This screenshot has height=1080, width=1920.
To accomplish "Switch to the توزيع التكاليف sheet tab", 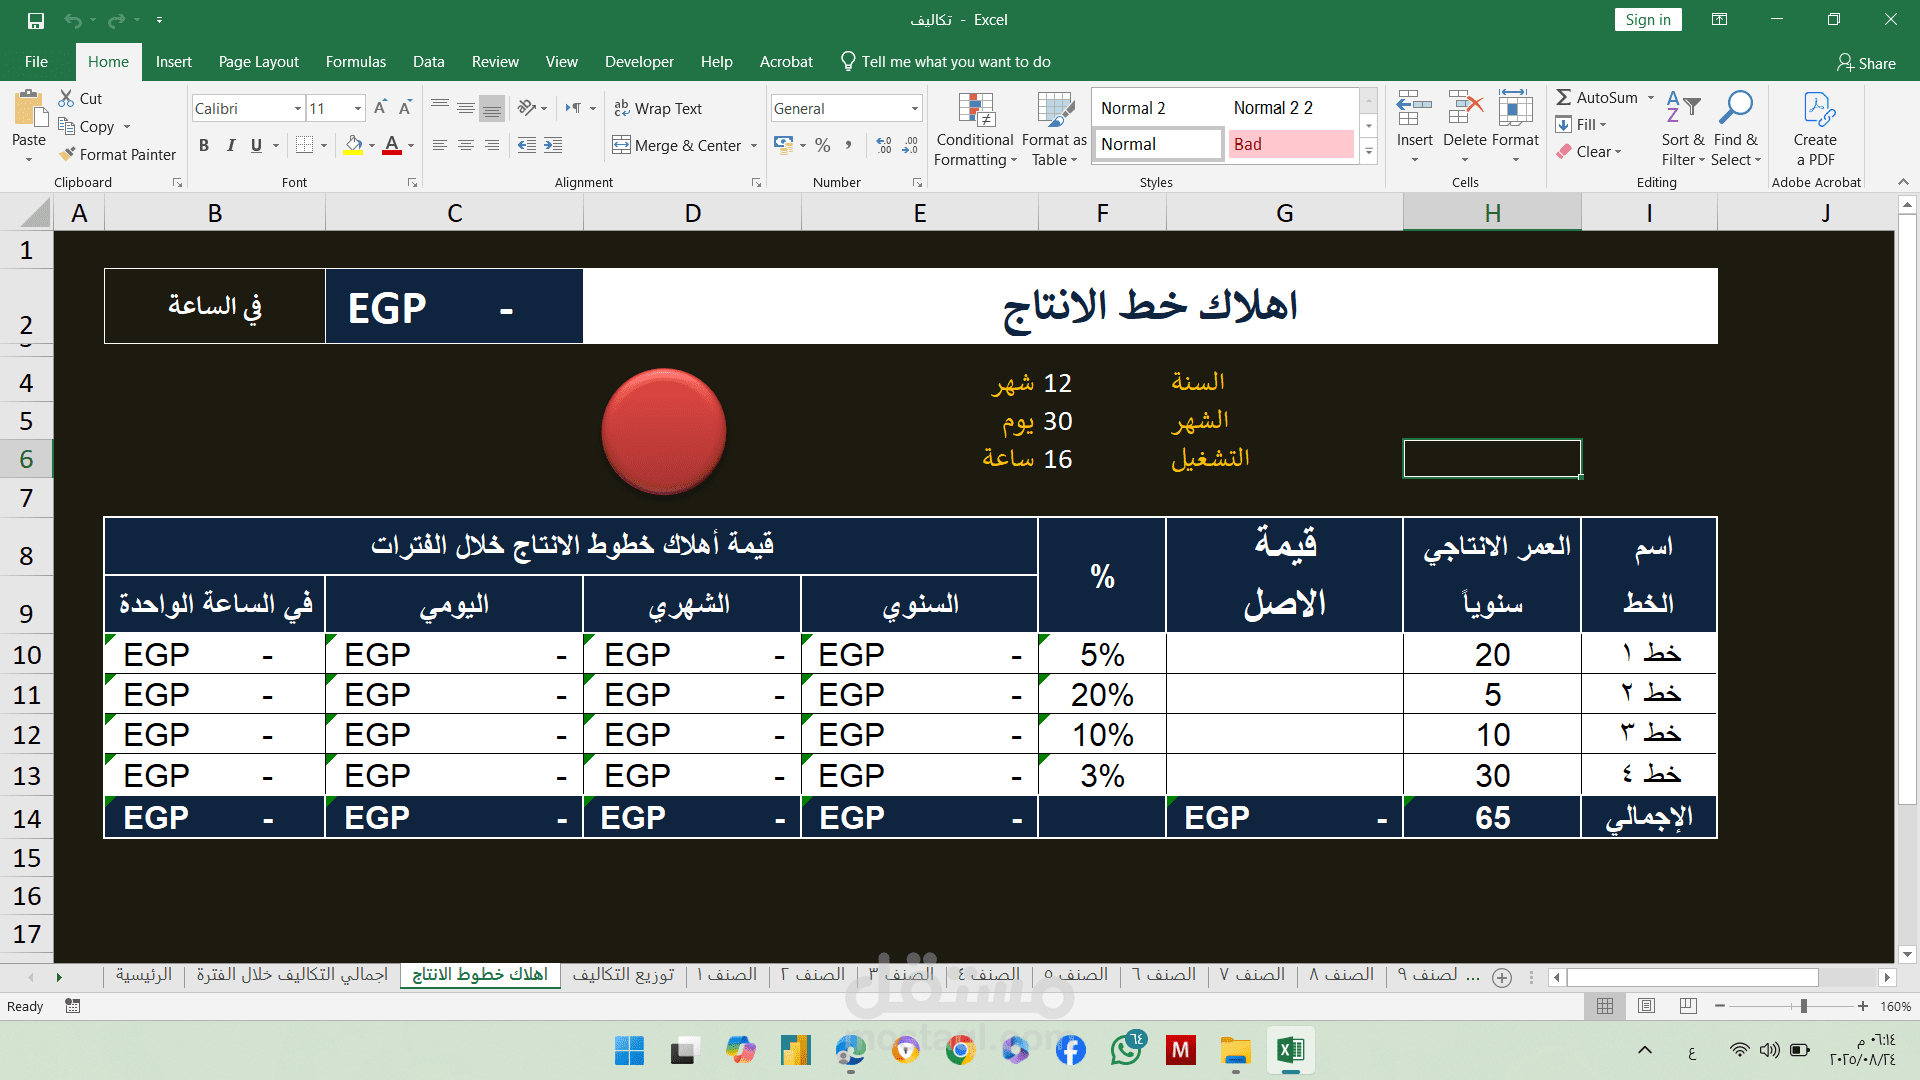I will coord(623,974).
